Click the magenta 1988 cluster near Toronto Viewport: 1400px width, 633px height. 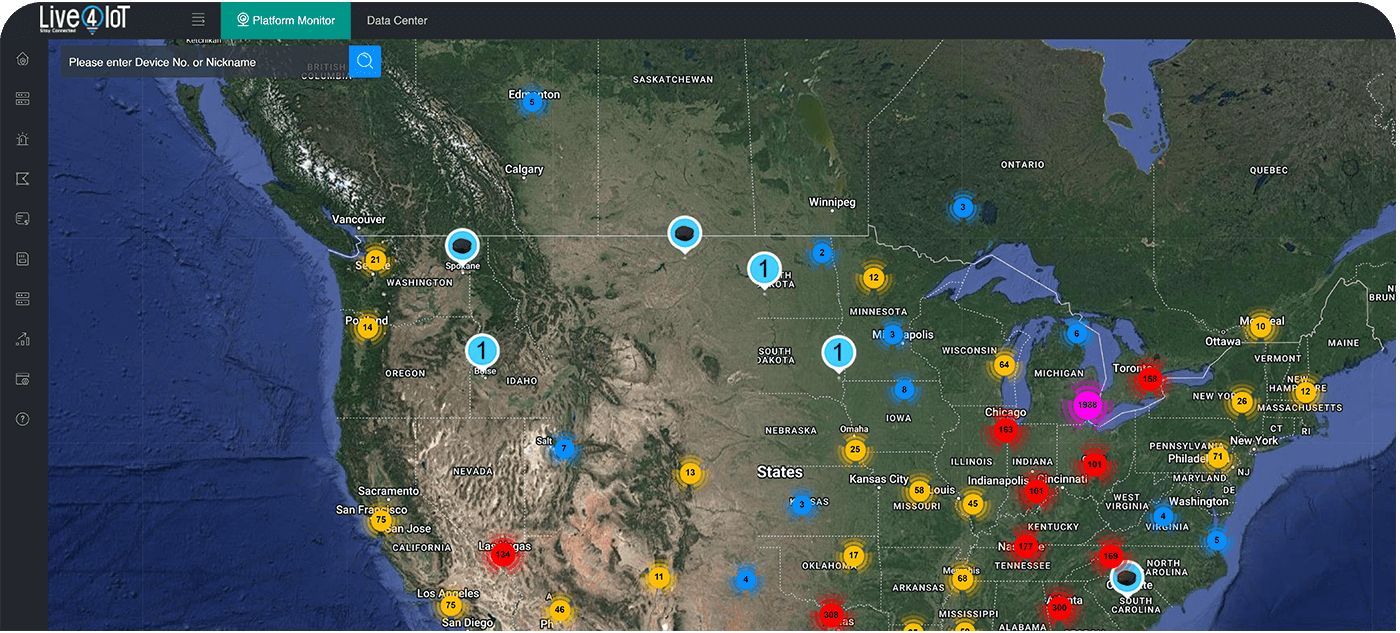tap(1088, 404)
